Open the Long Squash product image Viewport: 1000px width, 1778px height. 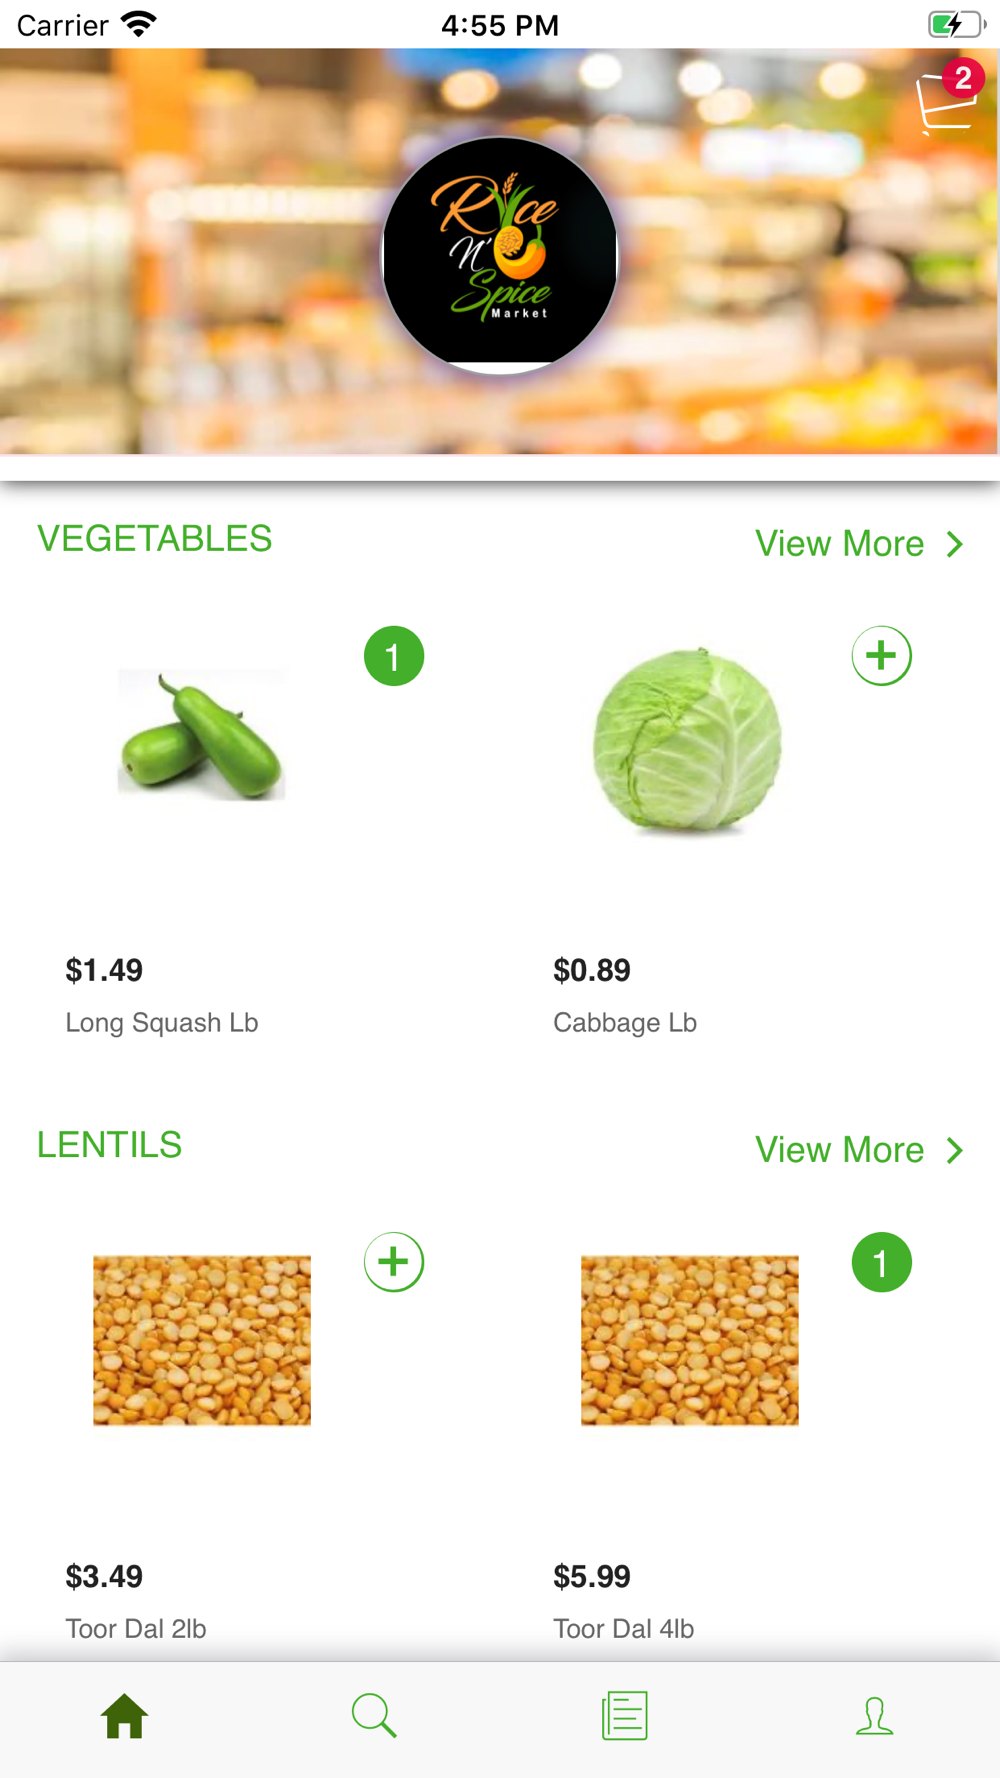[202, 736]
